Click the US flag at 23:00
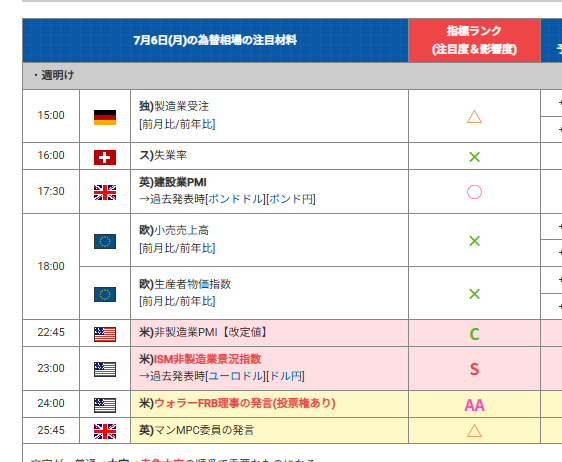Screen dimensions: 562x462 point(105,370)
